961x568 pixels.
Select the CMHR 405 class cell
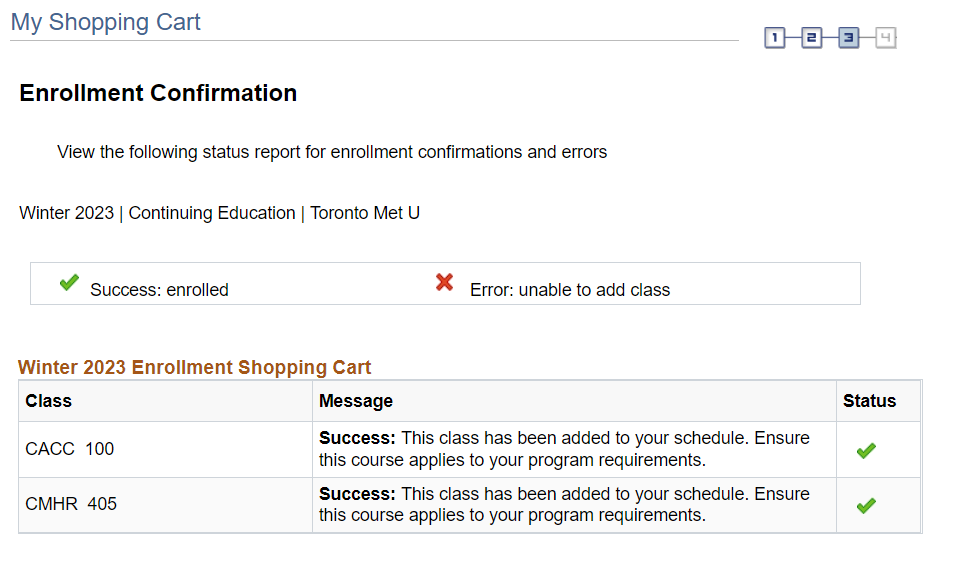[71, 504]
